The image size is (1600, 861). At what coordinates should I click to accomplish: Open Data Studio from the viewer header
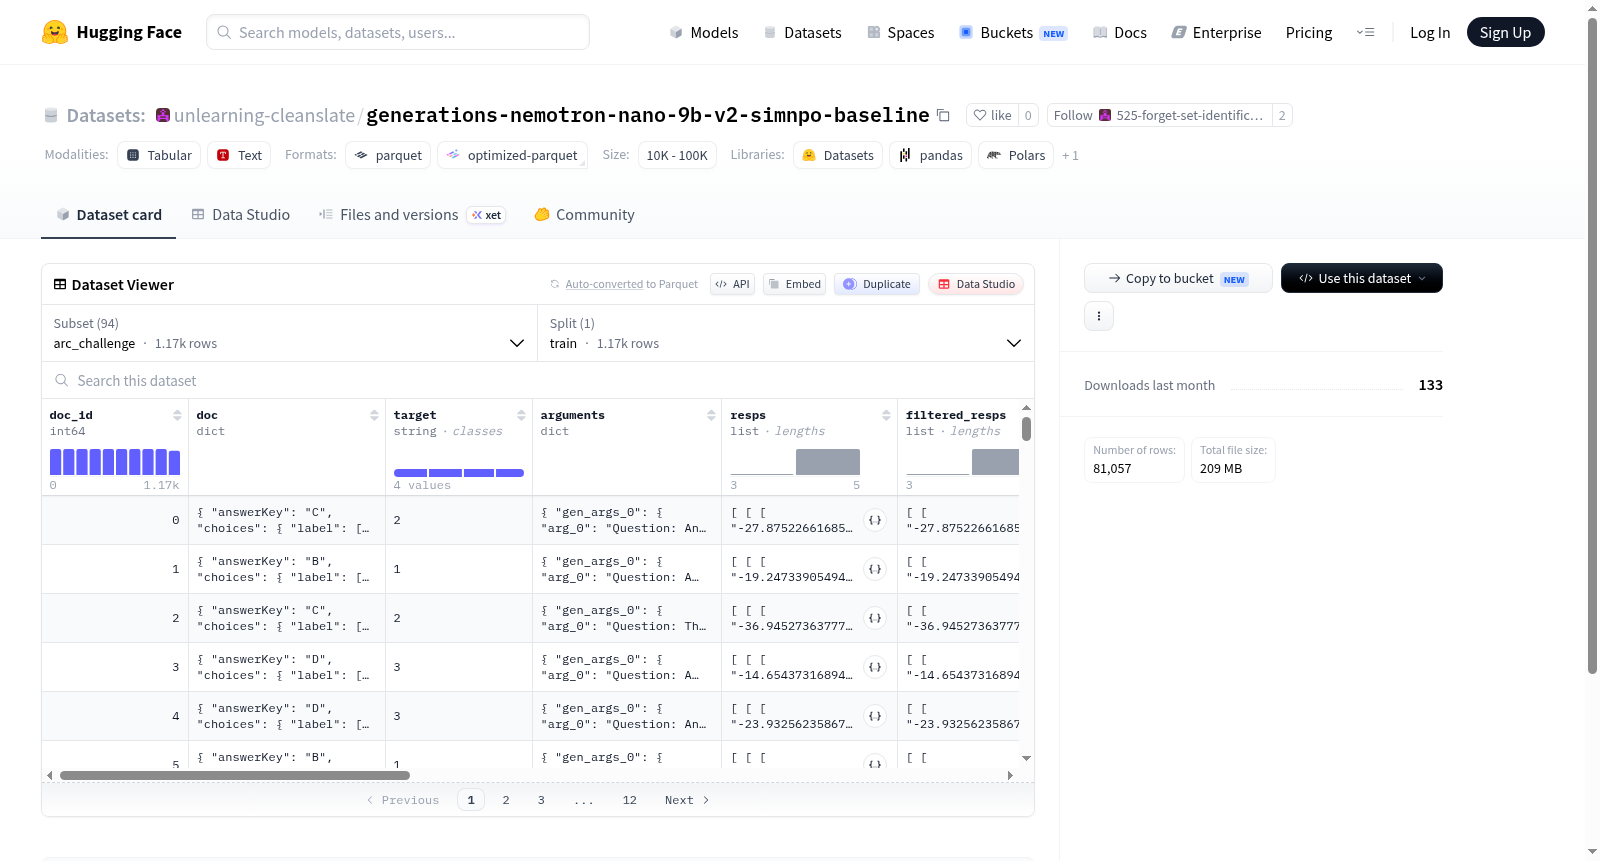tap(976, 284)
